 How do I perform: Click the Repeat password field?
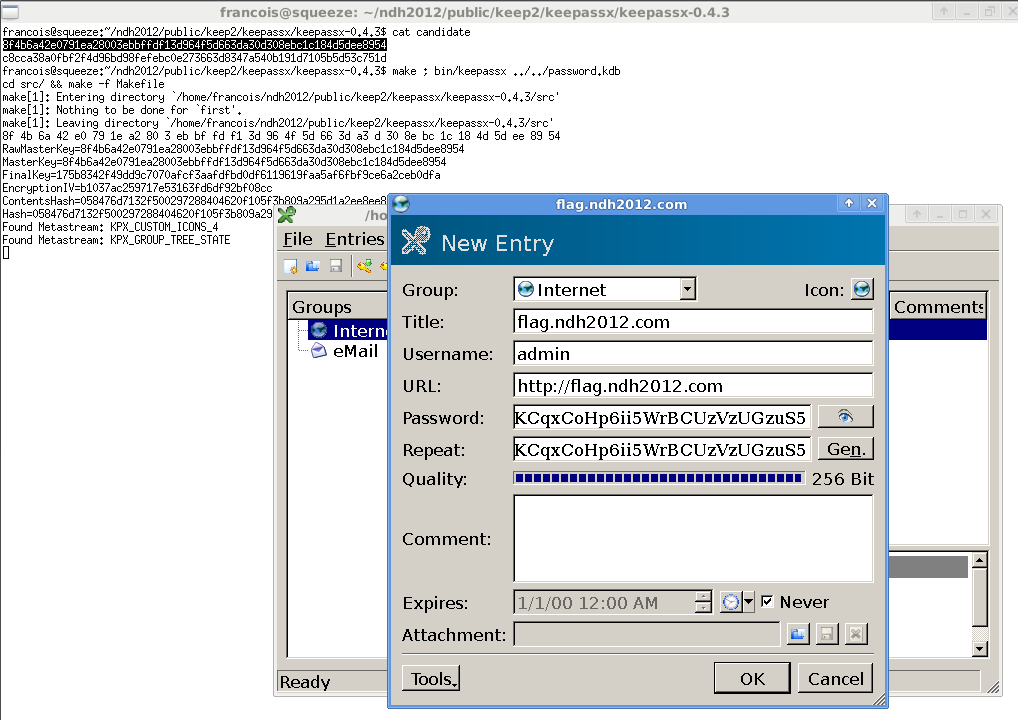point(662,449)
